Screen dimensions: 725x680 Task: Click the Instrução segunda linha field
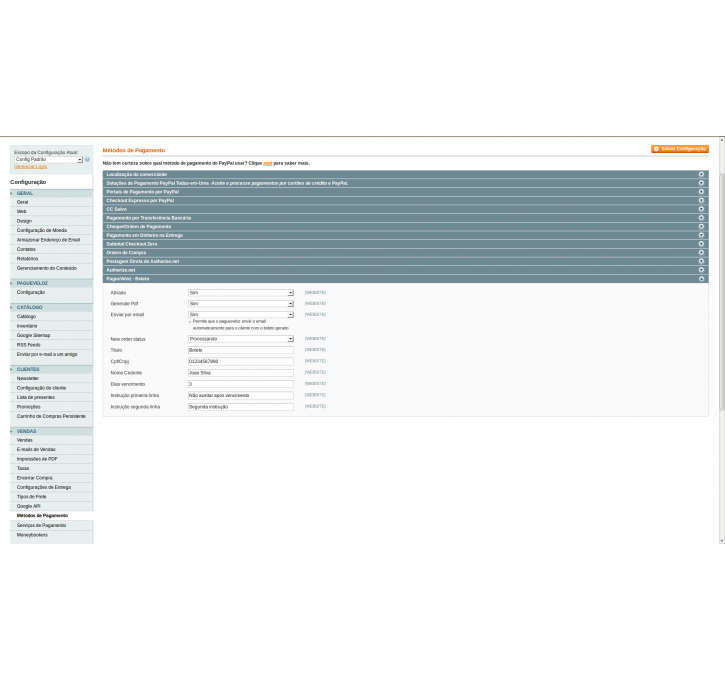tap(240, 407)
